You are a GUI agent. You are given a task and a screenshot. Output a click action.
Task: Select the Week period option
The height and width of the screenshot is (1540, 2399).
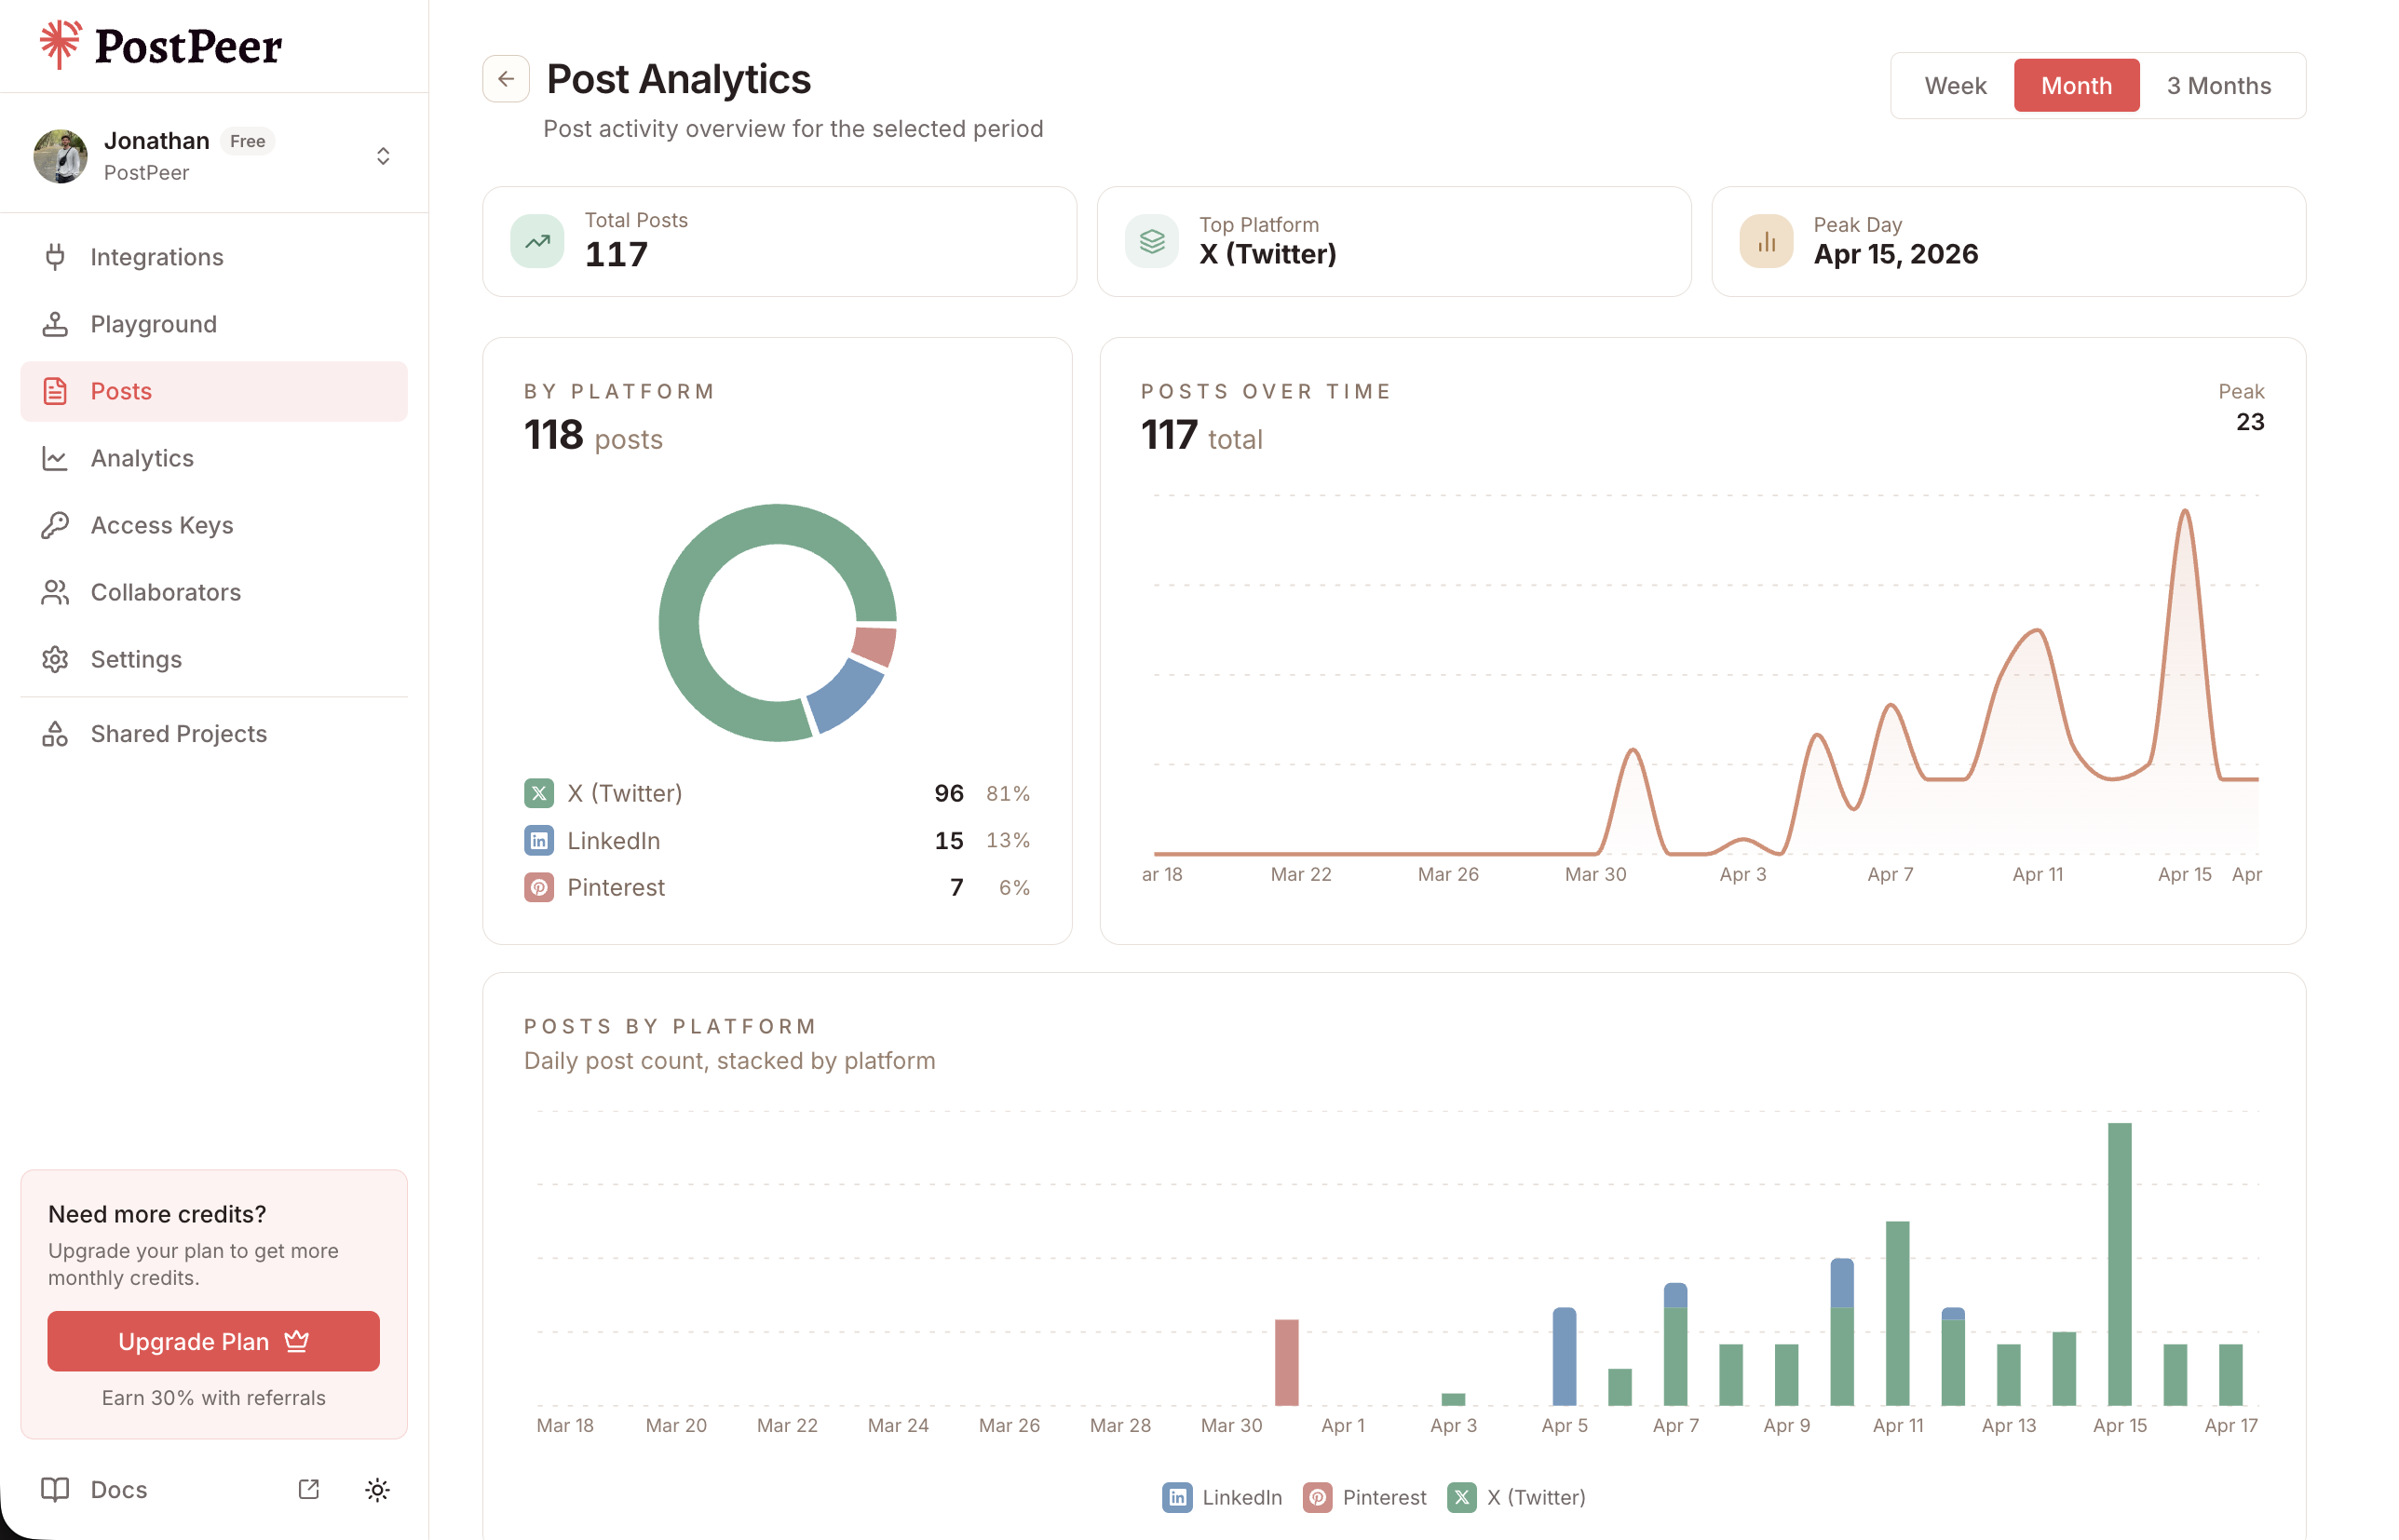pyautogui.click(x=1955, y=86)
